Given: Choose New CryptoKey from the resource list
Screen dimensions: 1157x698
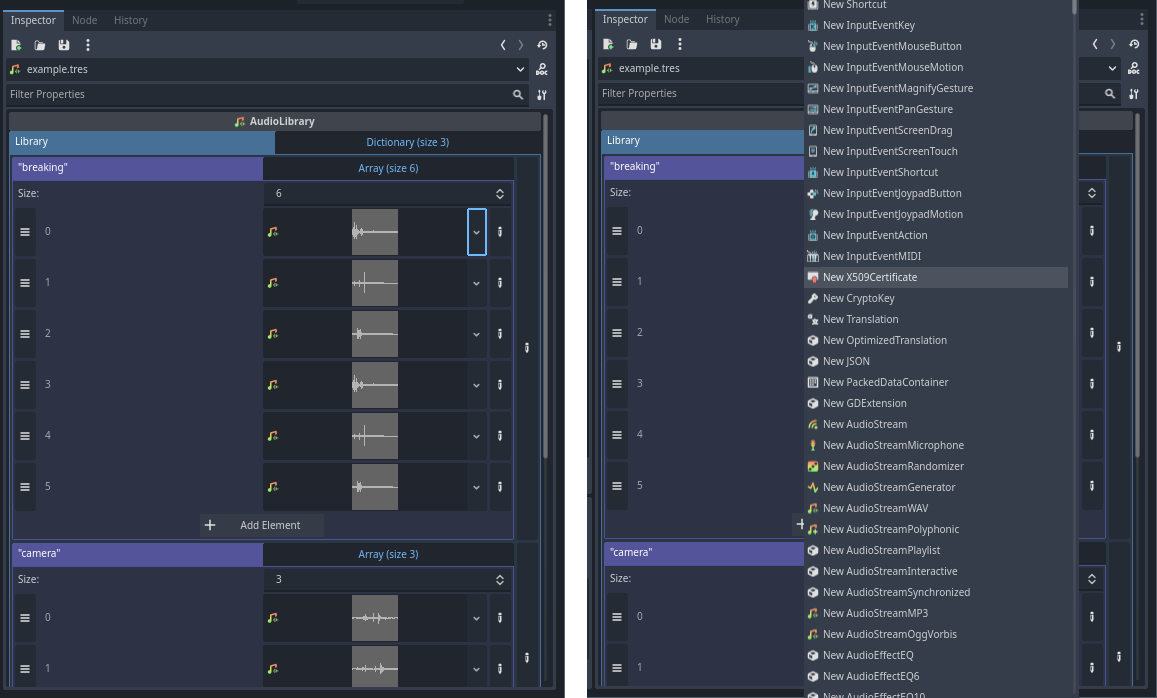Looking at the screenshot, I should pos(858,298).
